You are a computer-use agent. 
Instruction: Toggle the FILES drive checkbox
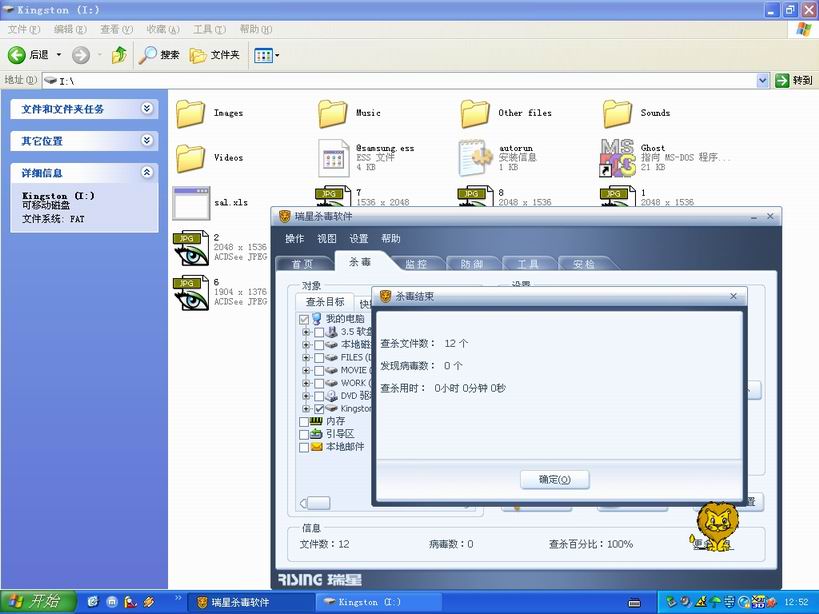[319, 358]
